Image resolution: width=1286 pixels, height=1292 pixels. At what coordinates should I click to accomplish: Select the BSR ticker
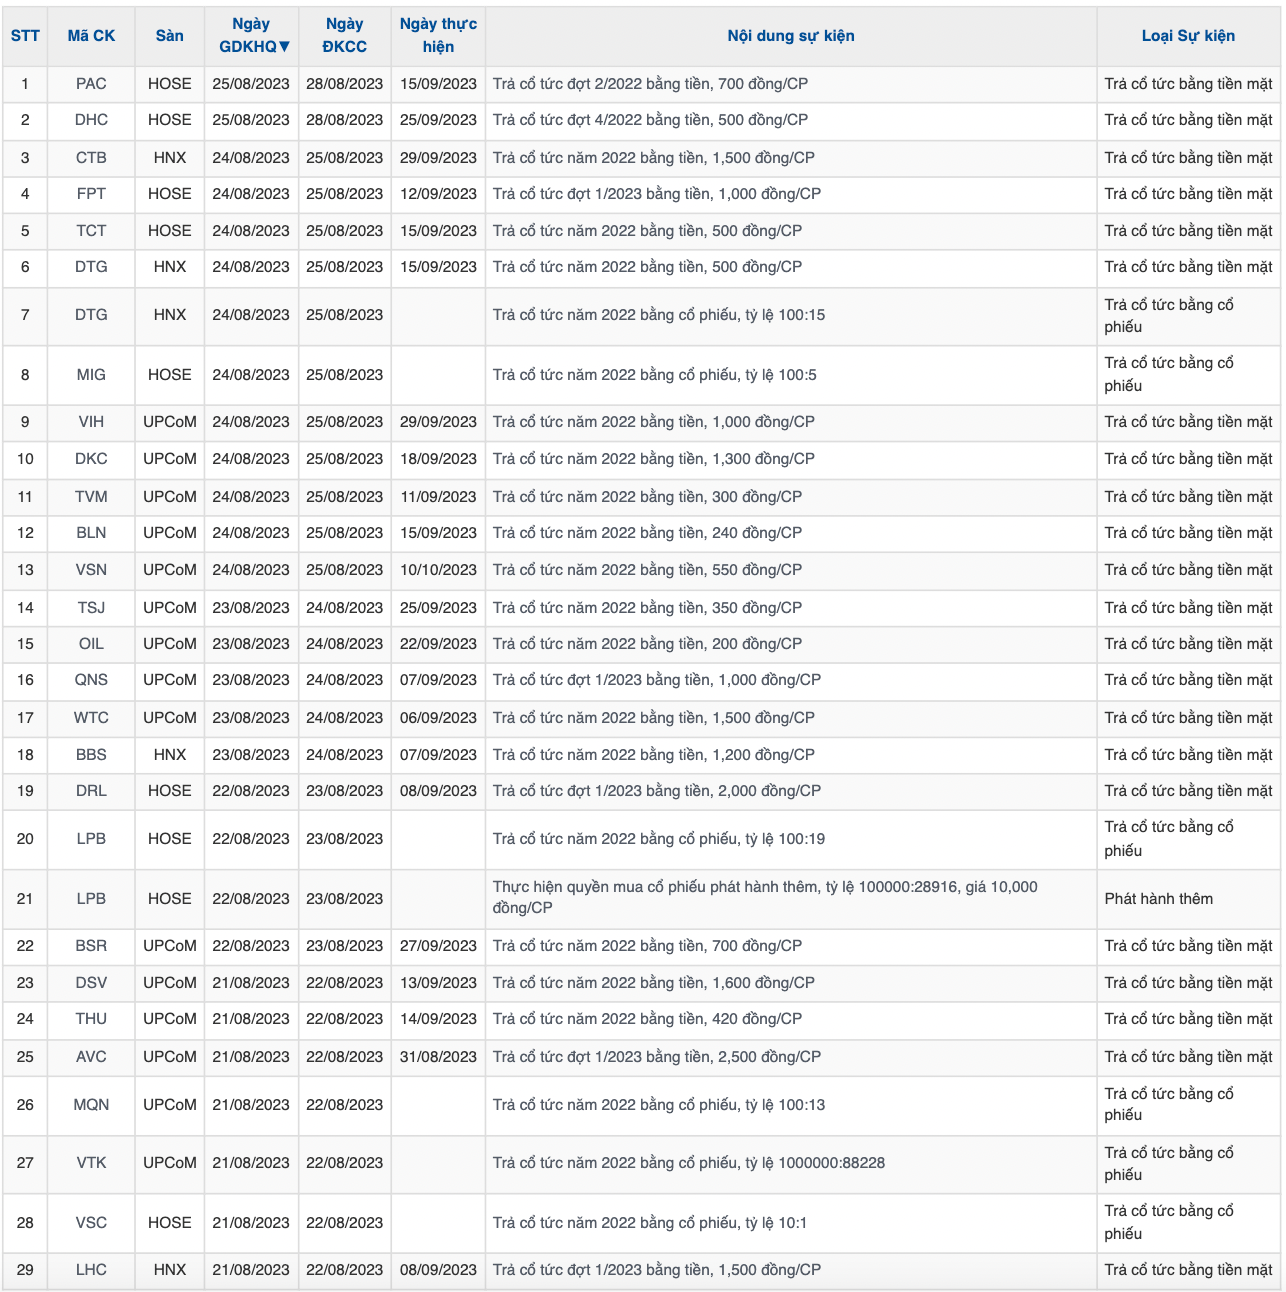91,946
